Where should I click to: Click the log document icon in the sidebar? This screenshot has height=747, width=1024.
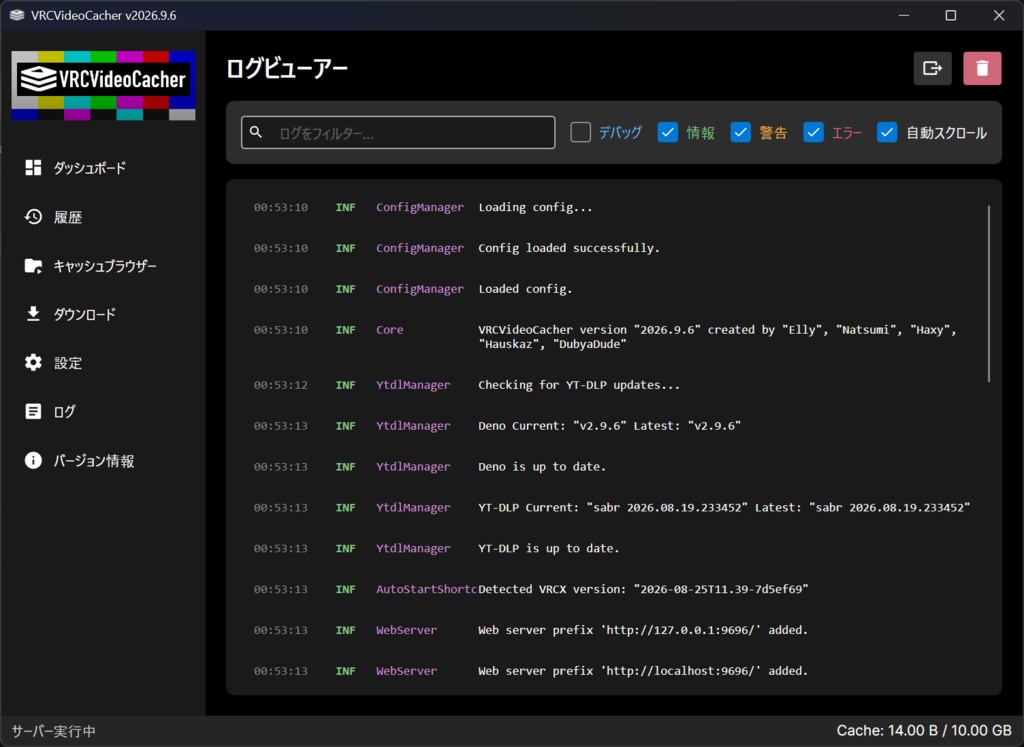[x=33, y=411]
